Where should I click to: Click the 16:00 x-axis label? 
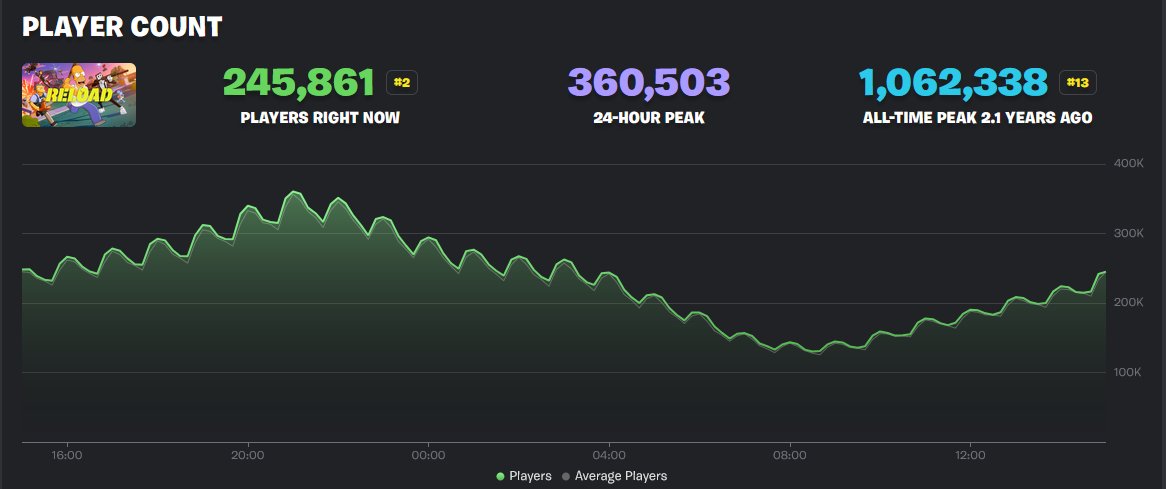[67, 454]
